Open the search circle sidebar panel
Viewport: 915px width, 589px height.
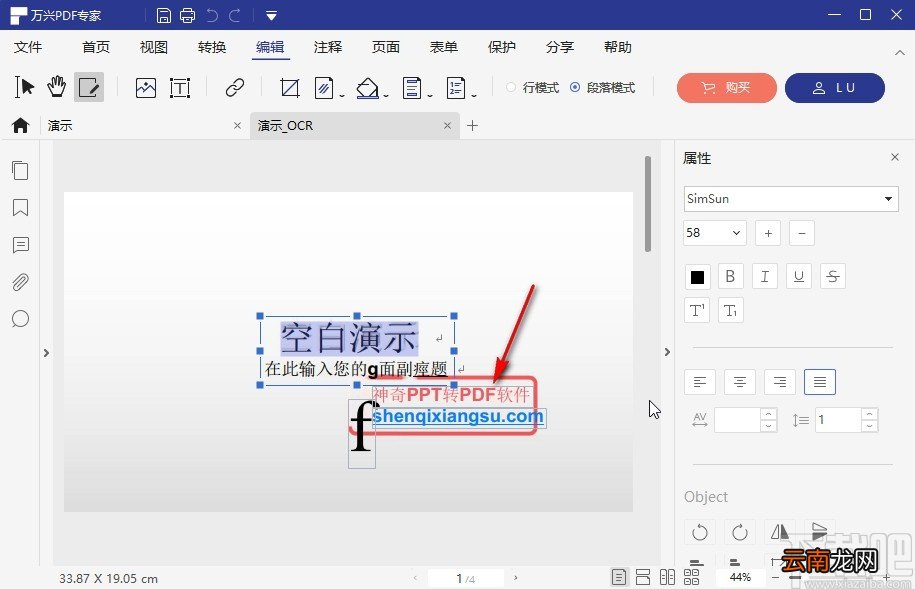pos(20,319)
